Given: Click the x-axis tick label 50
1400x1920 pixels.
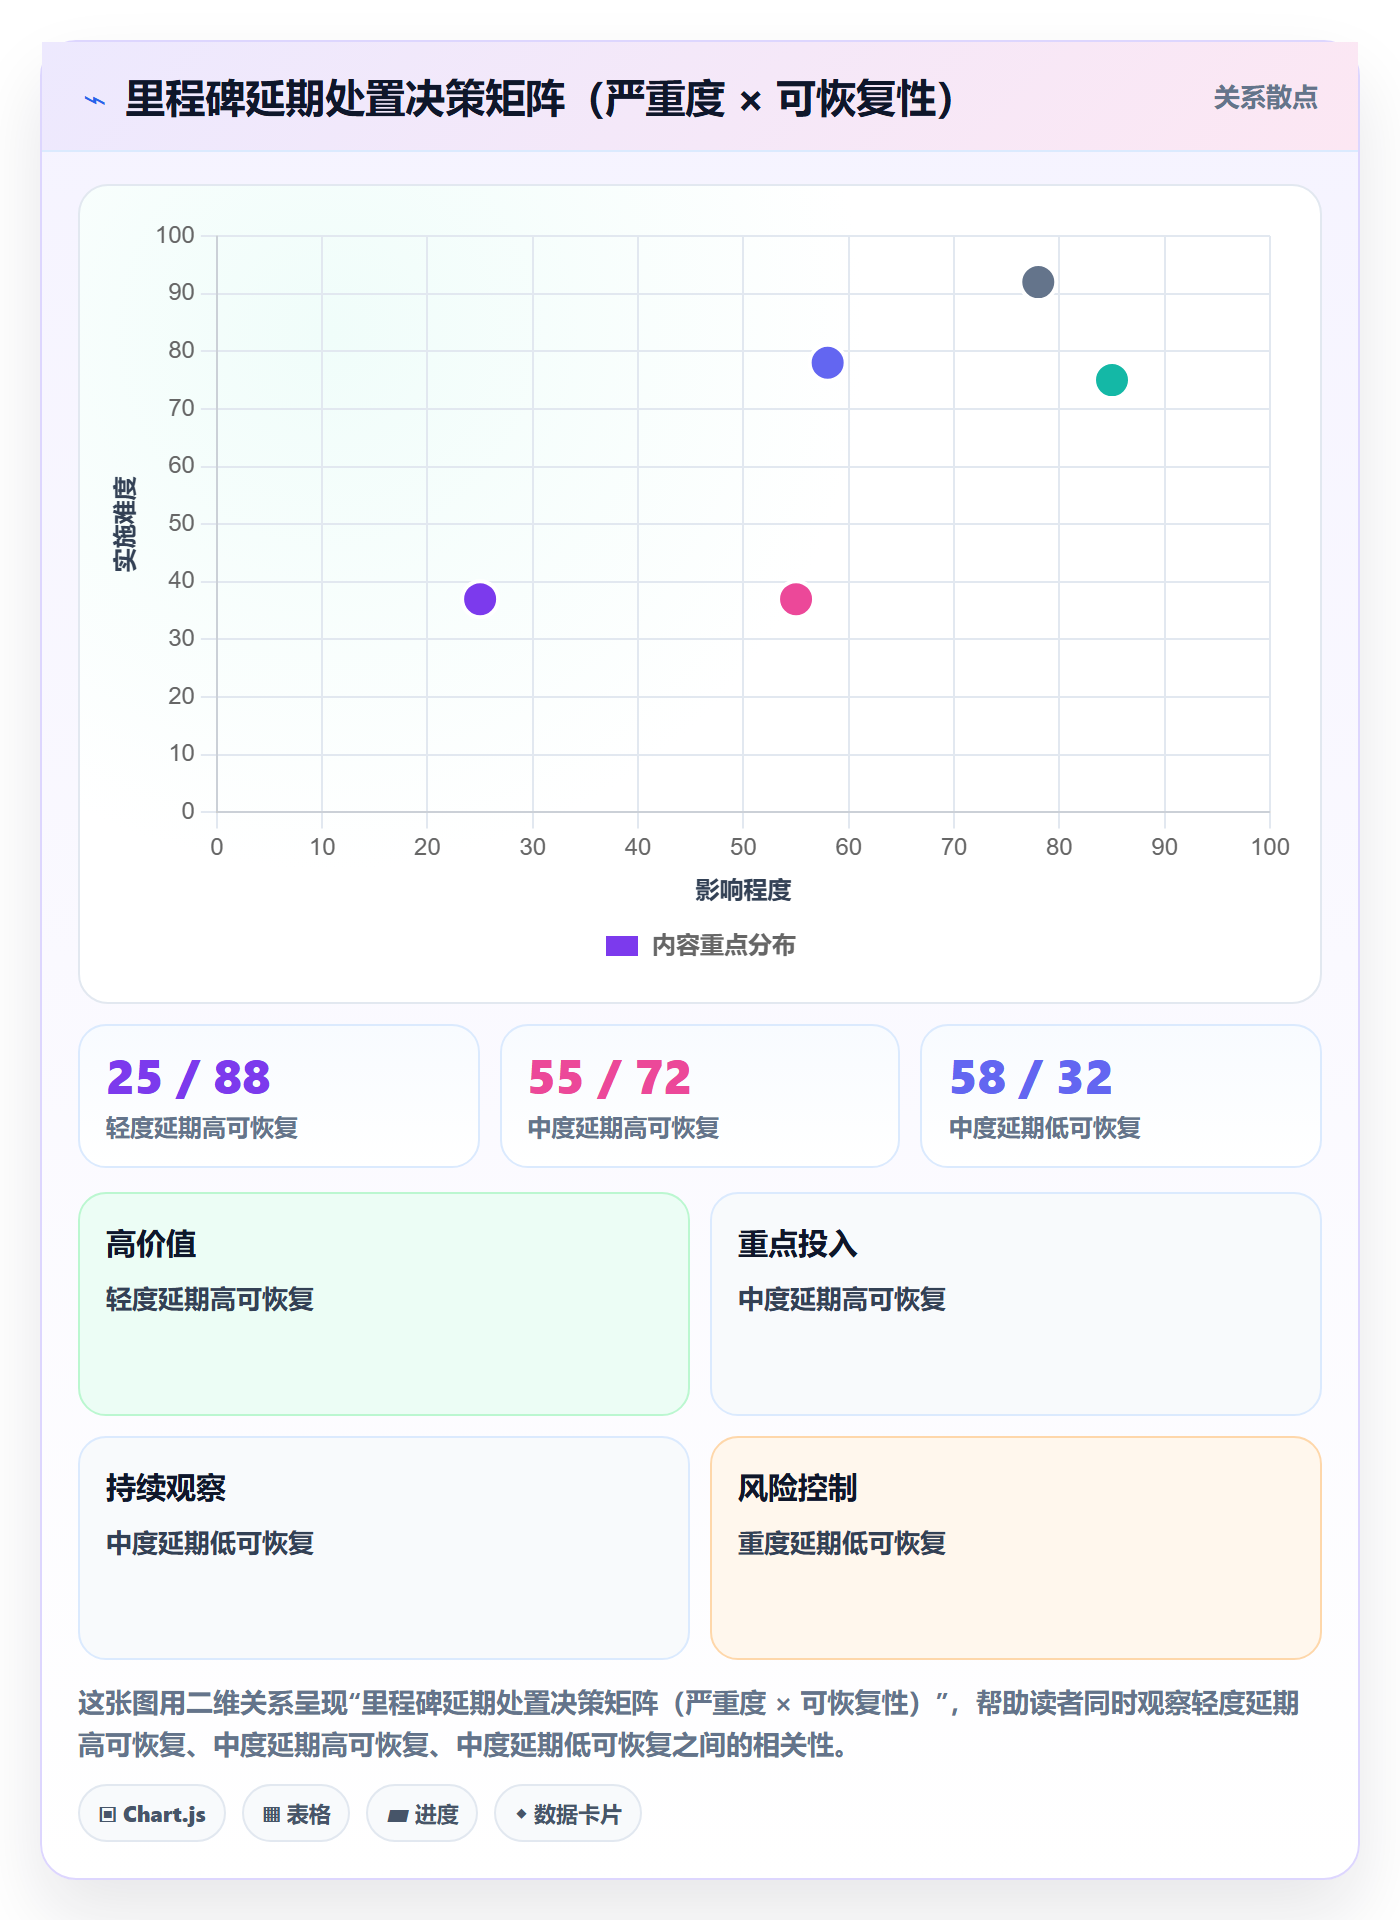Looking at the screenshot, I should click(x=743, y=847).
